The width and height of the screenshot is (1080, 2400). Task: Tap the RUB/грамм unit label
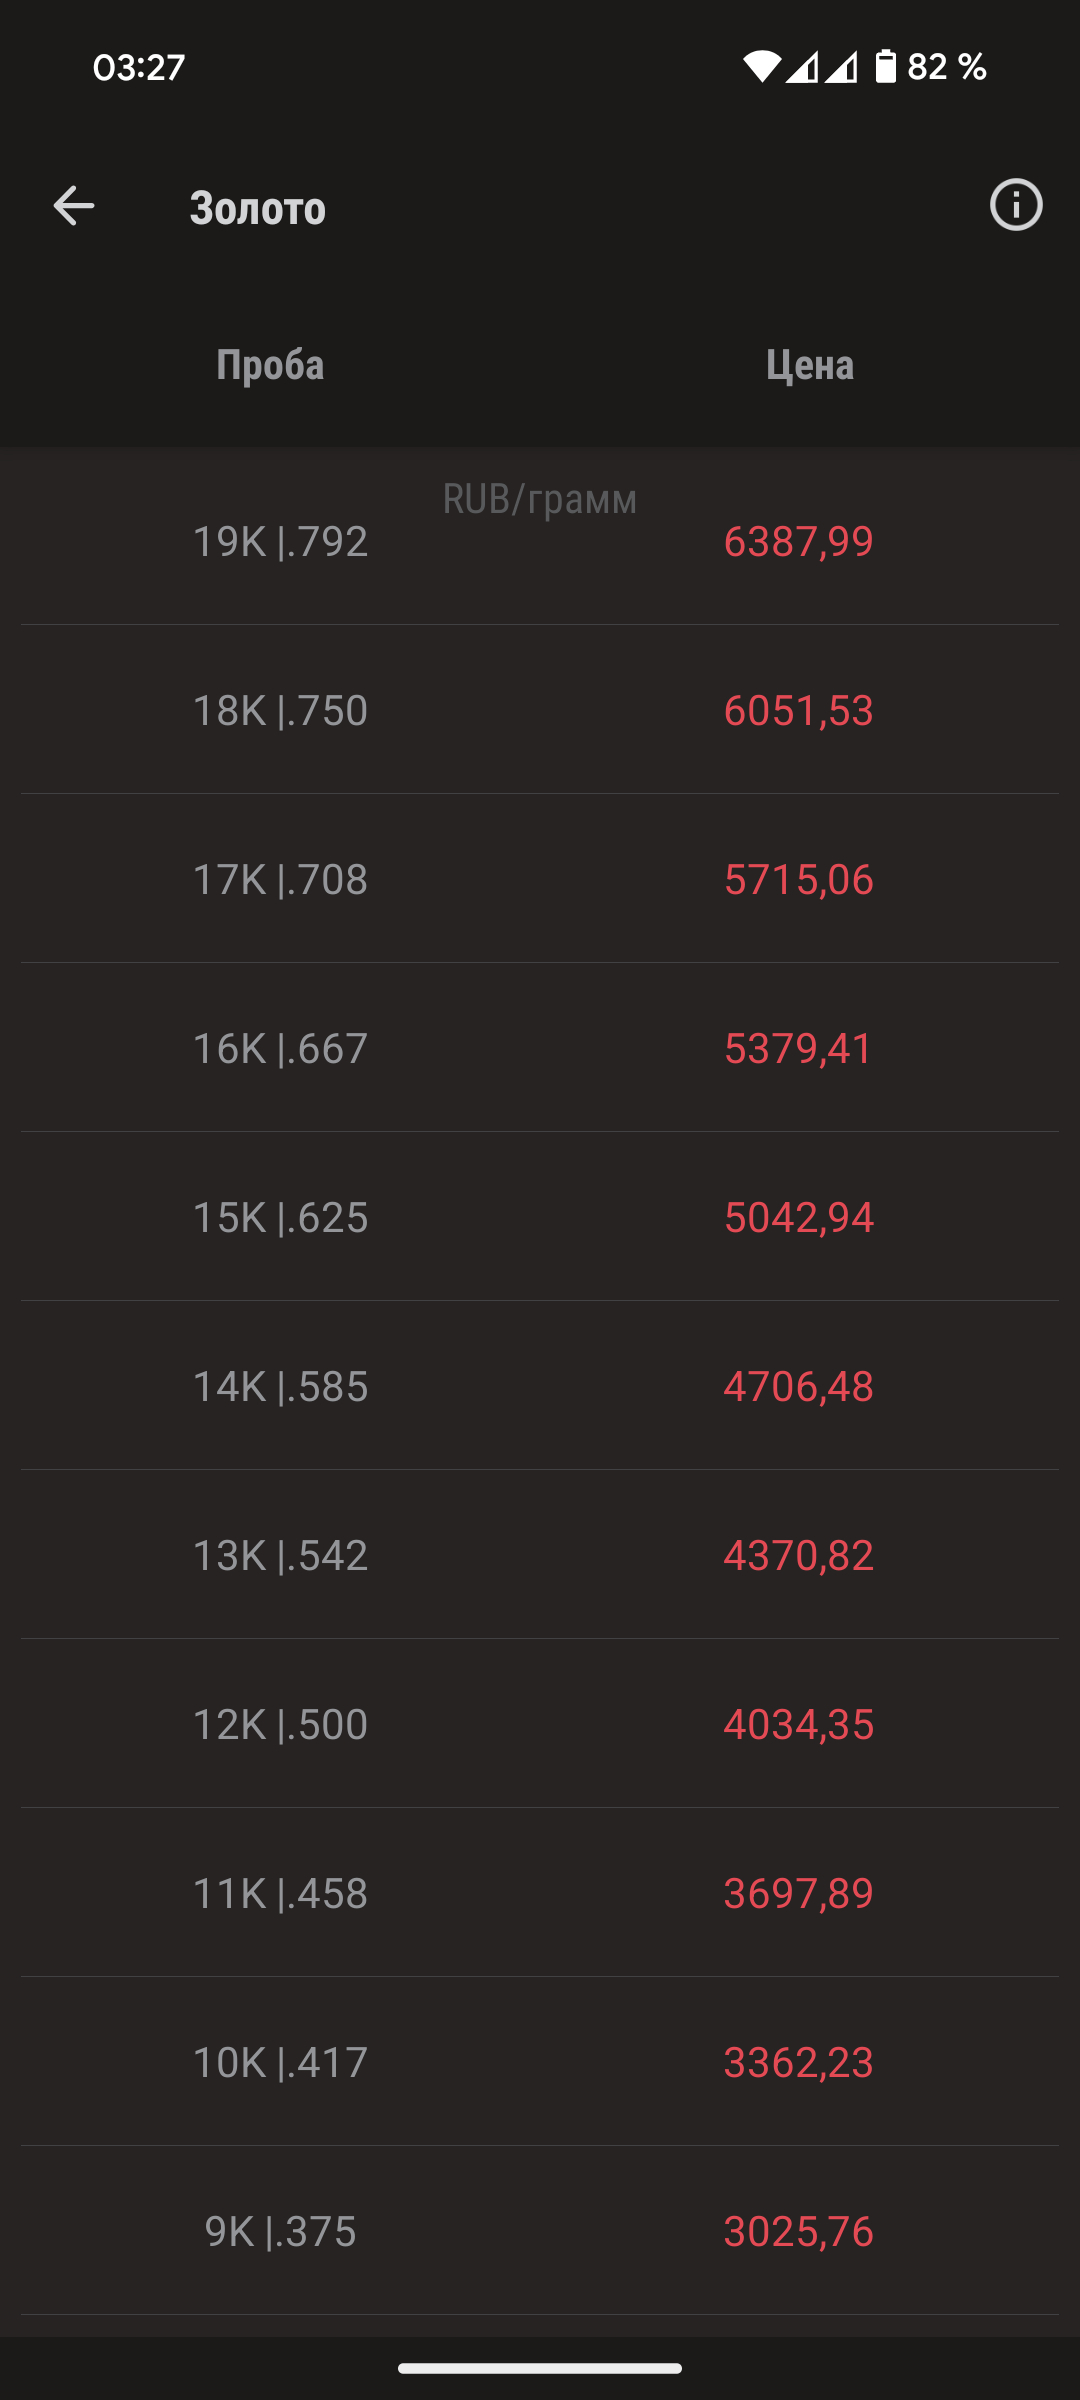point(539,499)
